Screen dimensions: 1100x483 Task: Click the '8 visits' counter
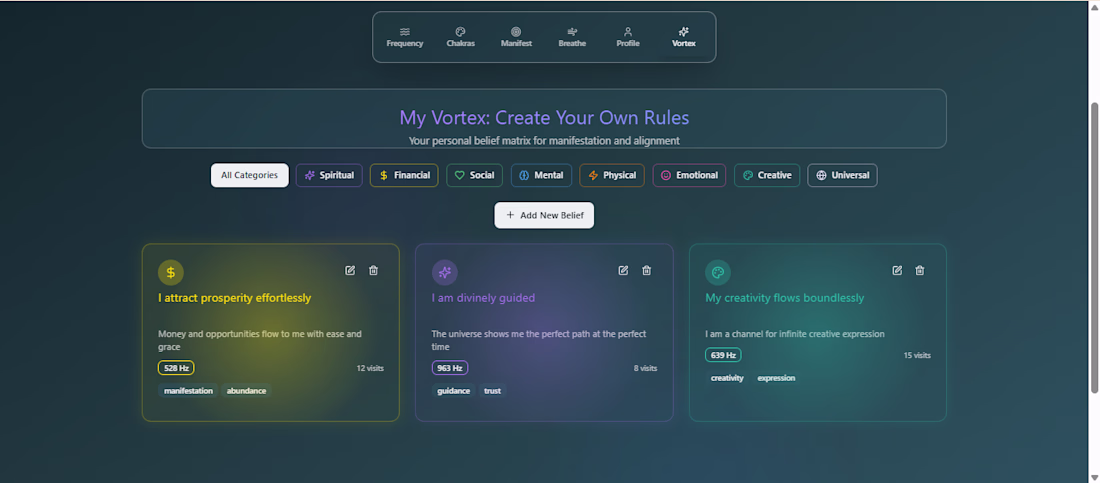[x=645, y=368]
